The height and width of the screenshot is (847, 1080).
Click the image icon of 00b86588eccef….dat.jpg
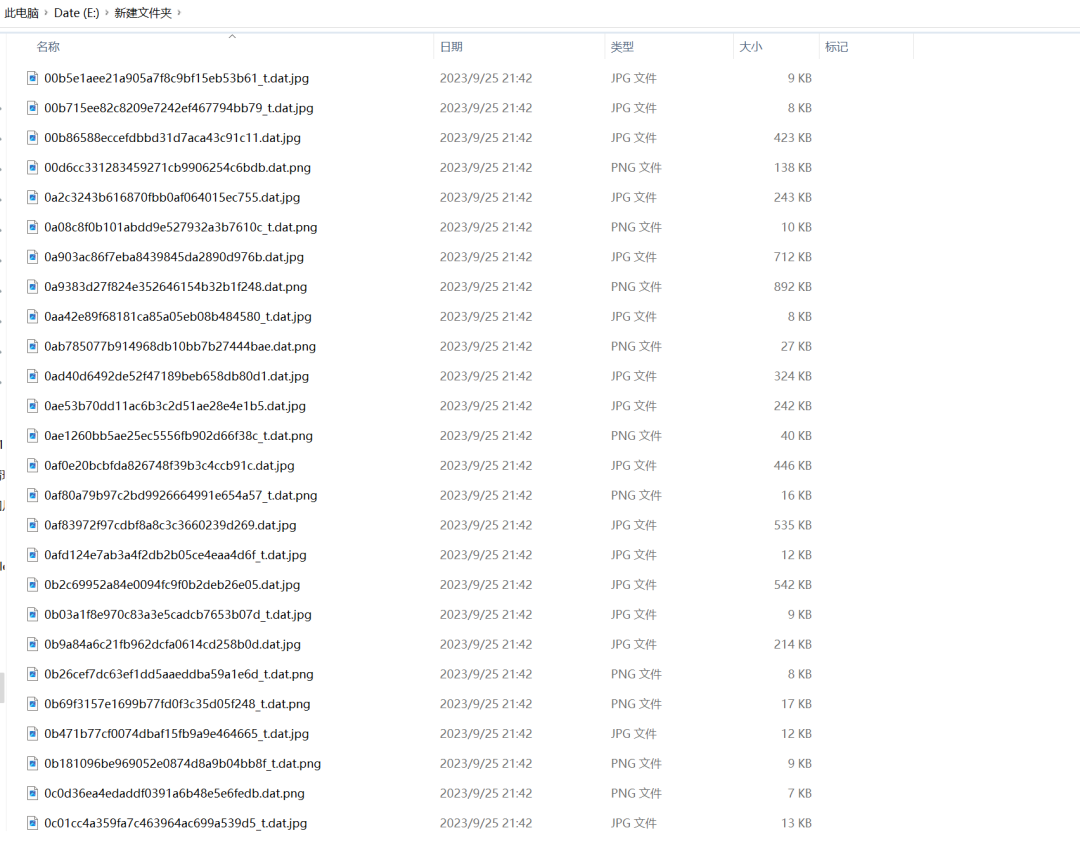coord(32,138)
